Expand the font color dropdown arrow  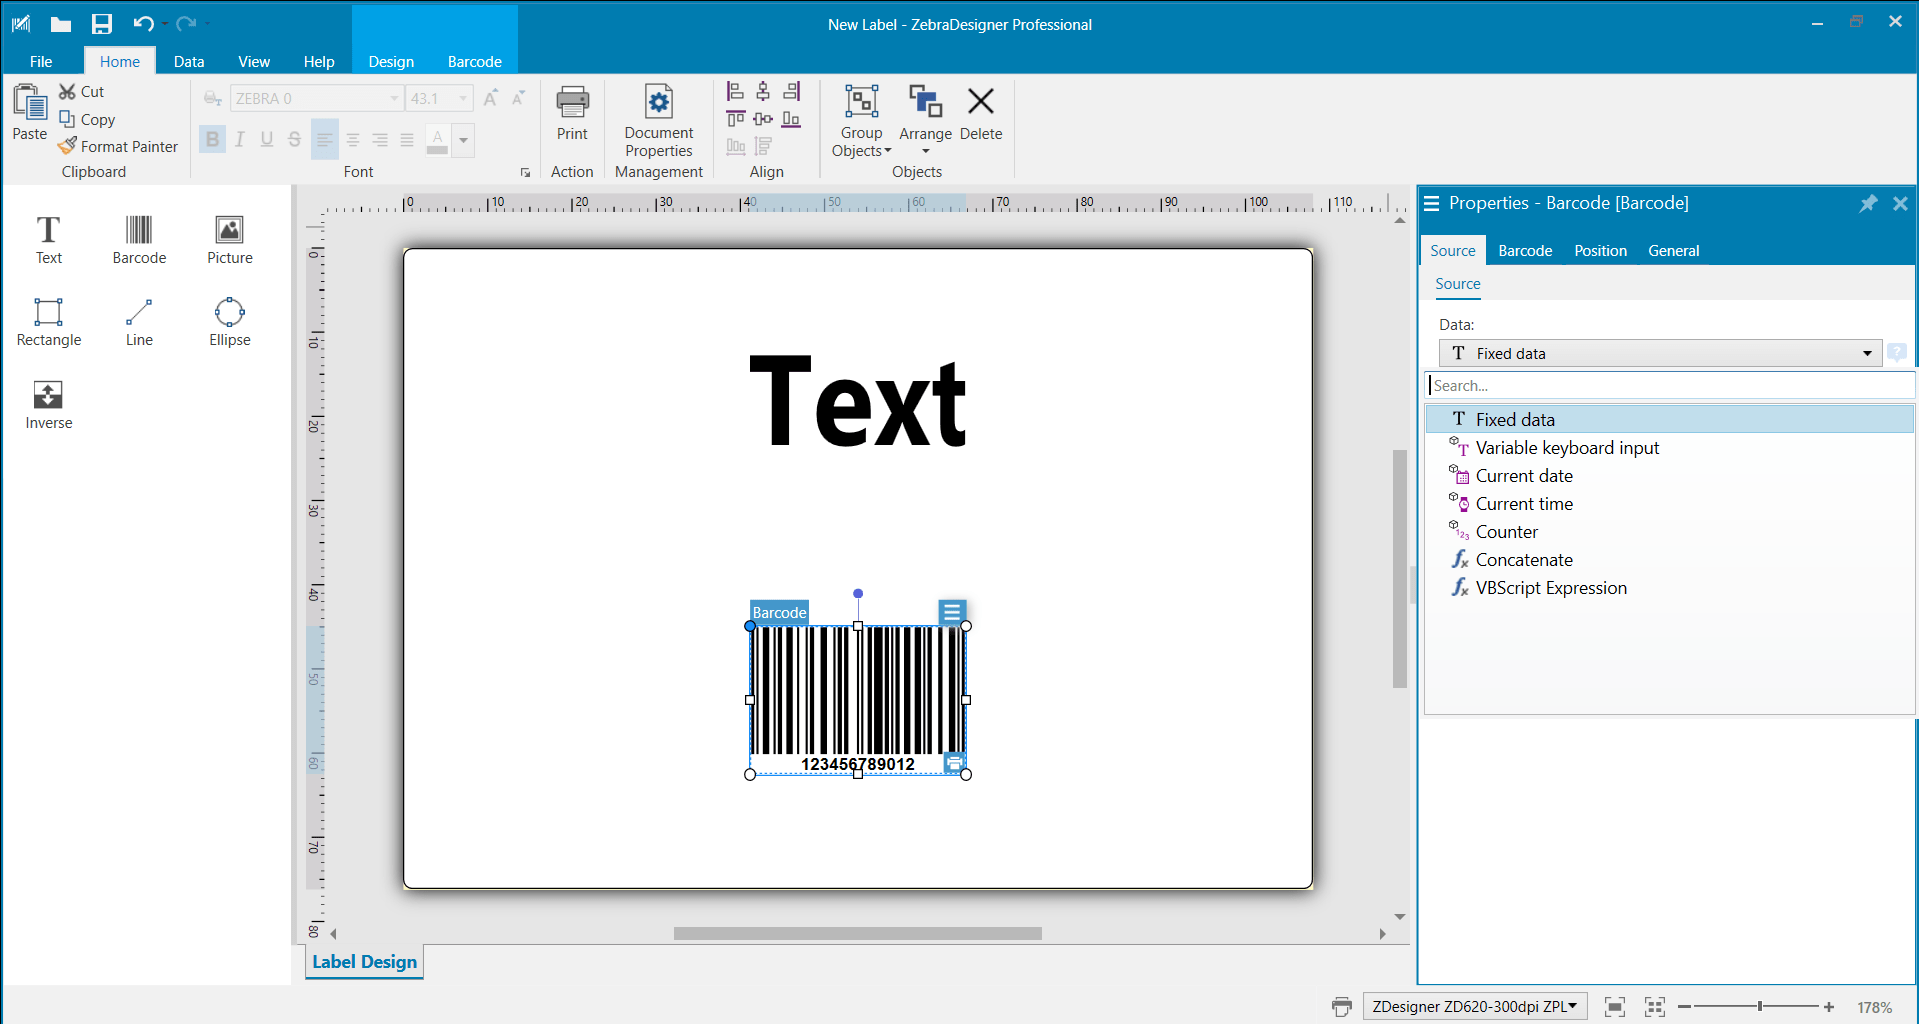464,140
